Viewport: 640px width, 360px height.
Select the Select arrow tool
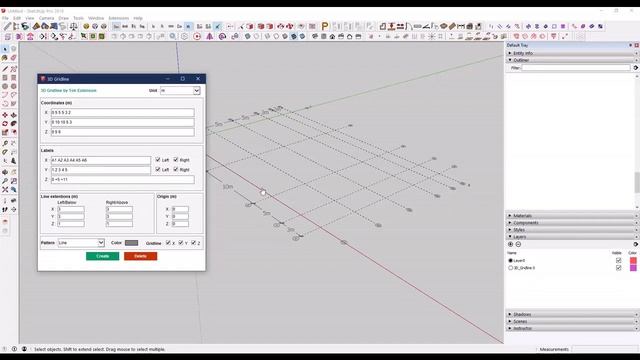coord(5,49)
